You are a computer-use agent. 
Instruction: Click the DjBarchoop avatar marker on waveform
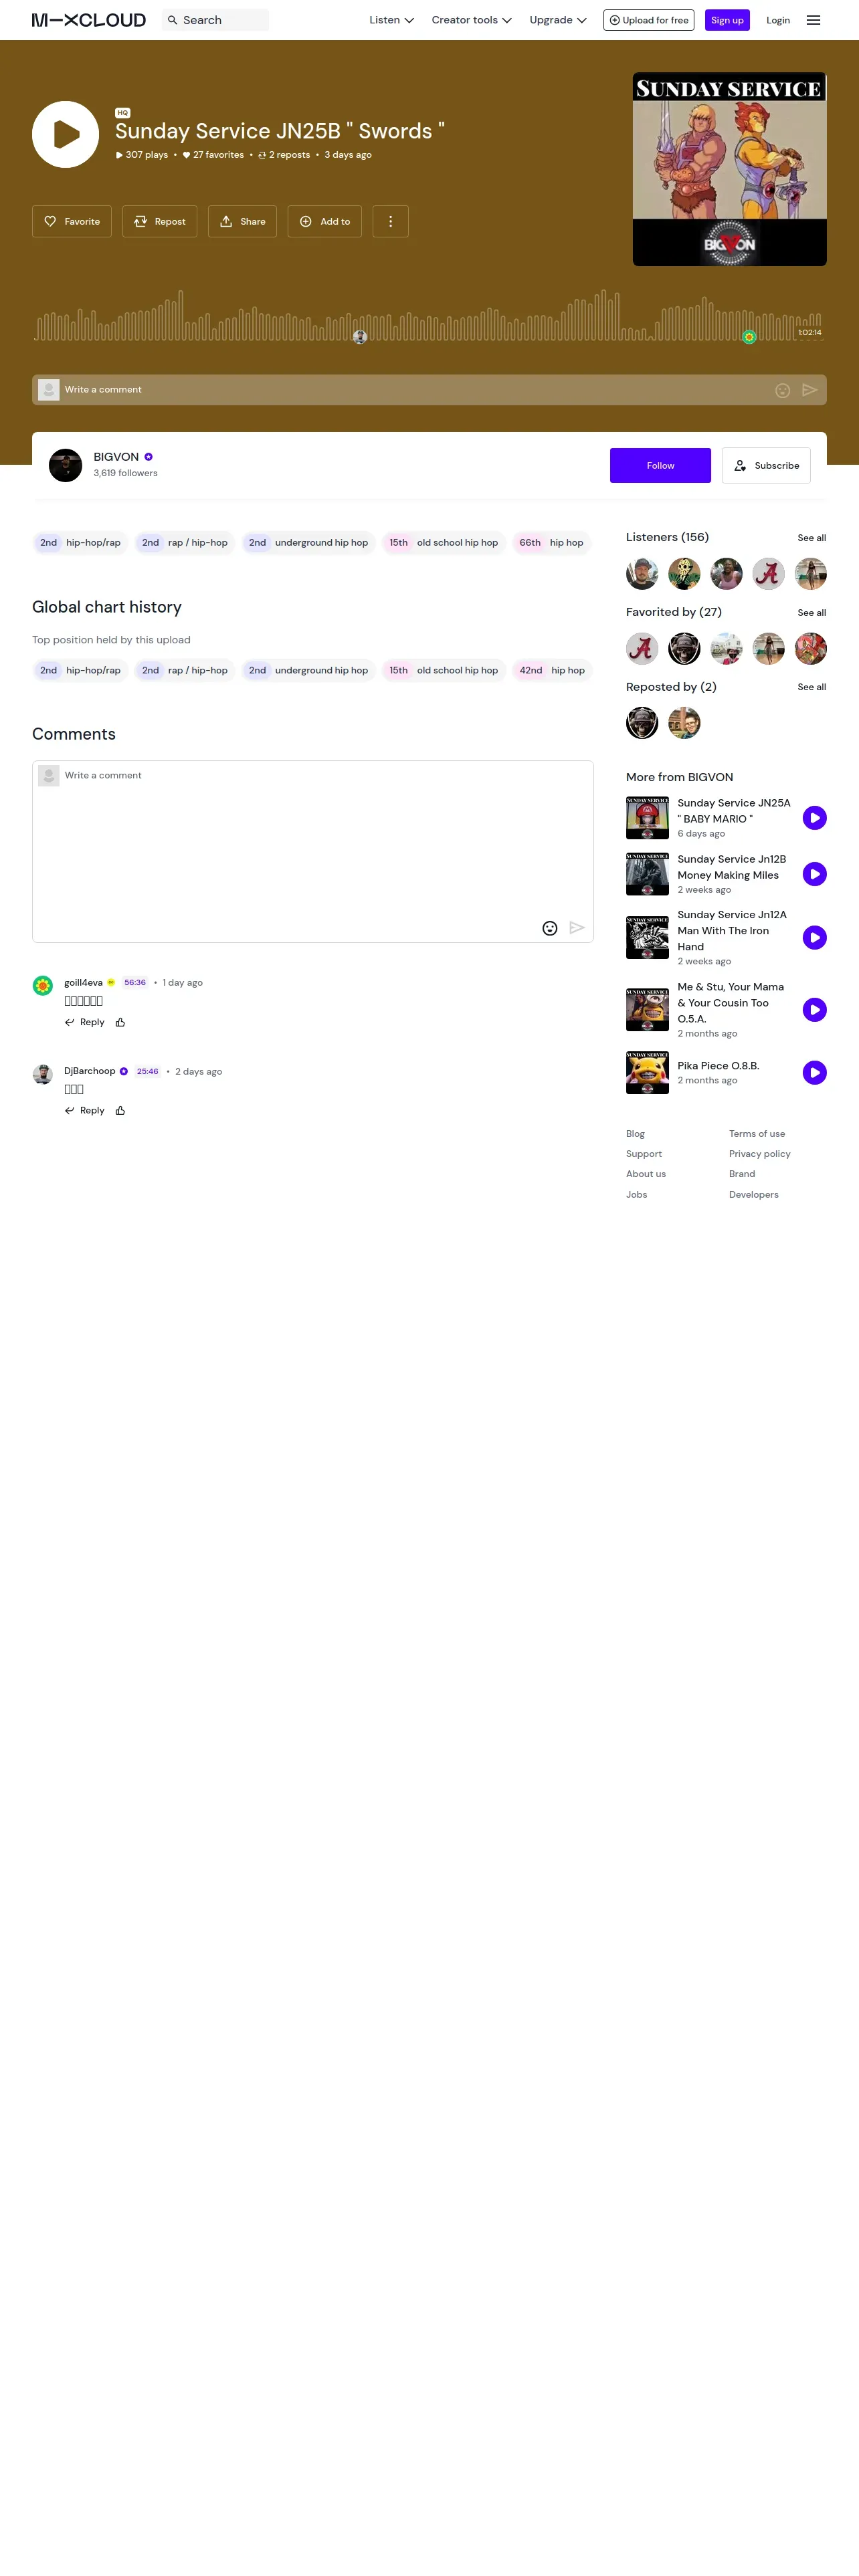[360, 337]
